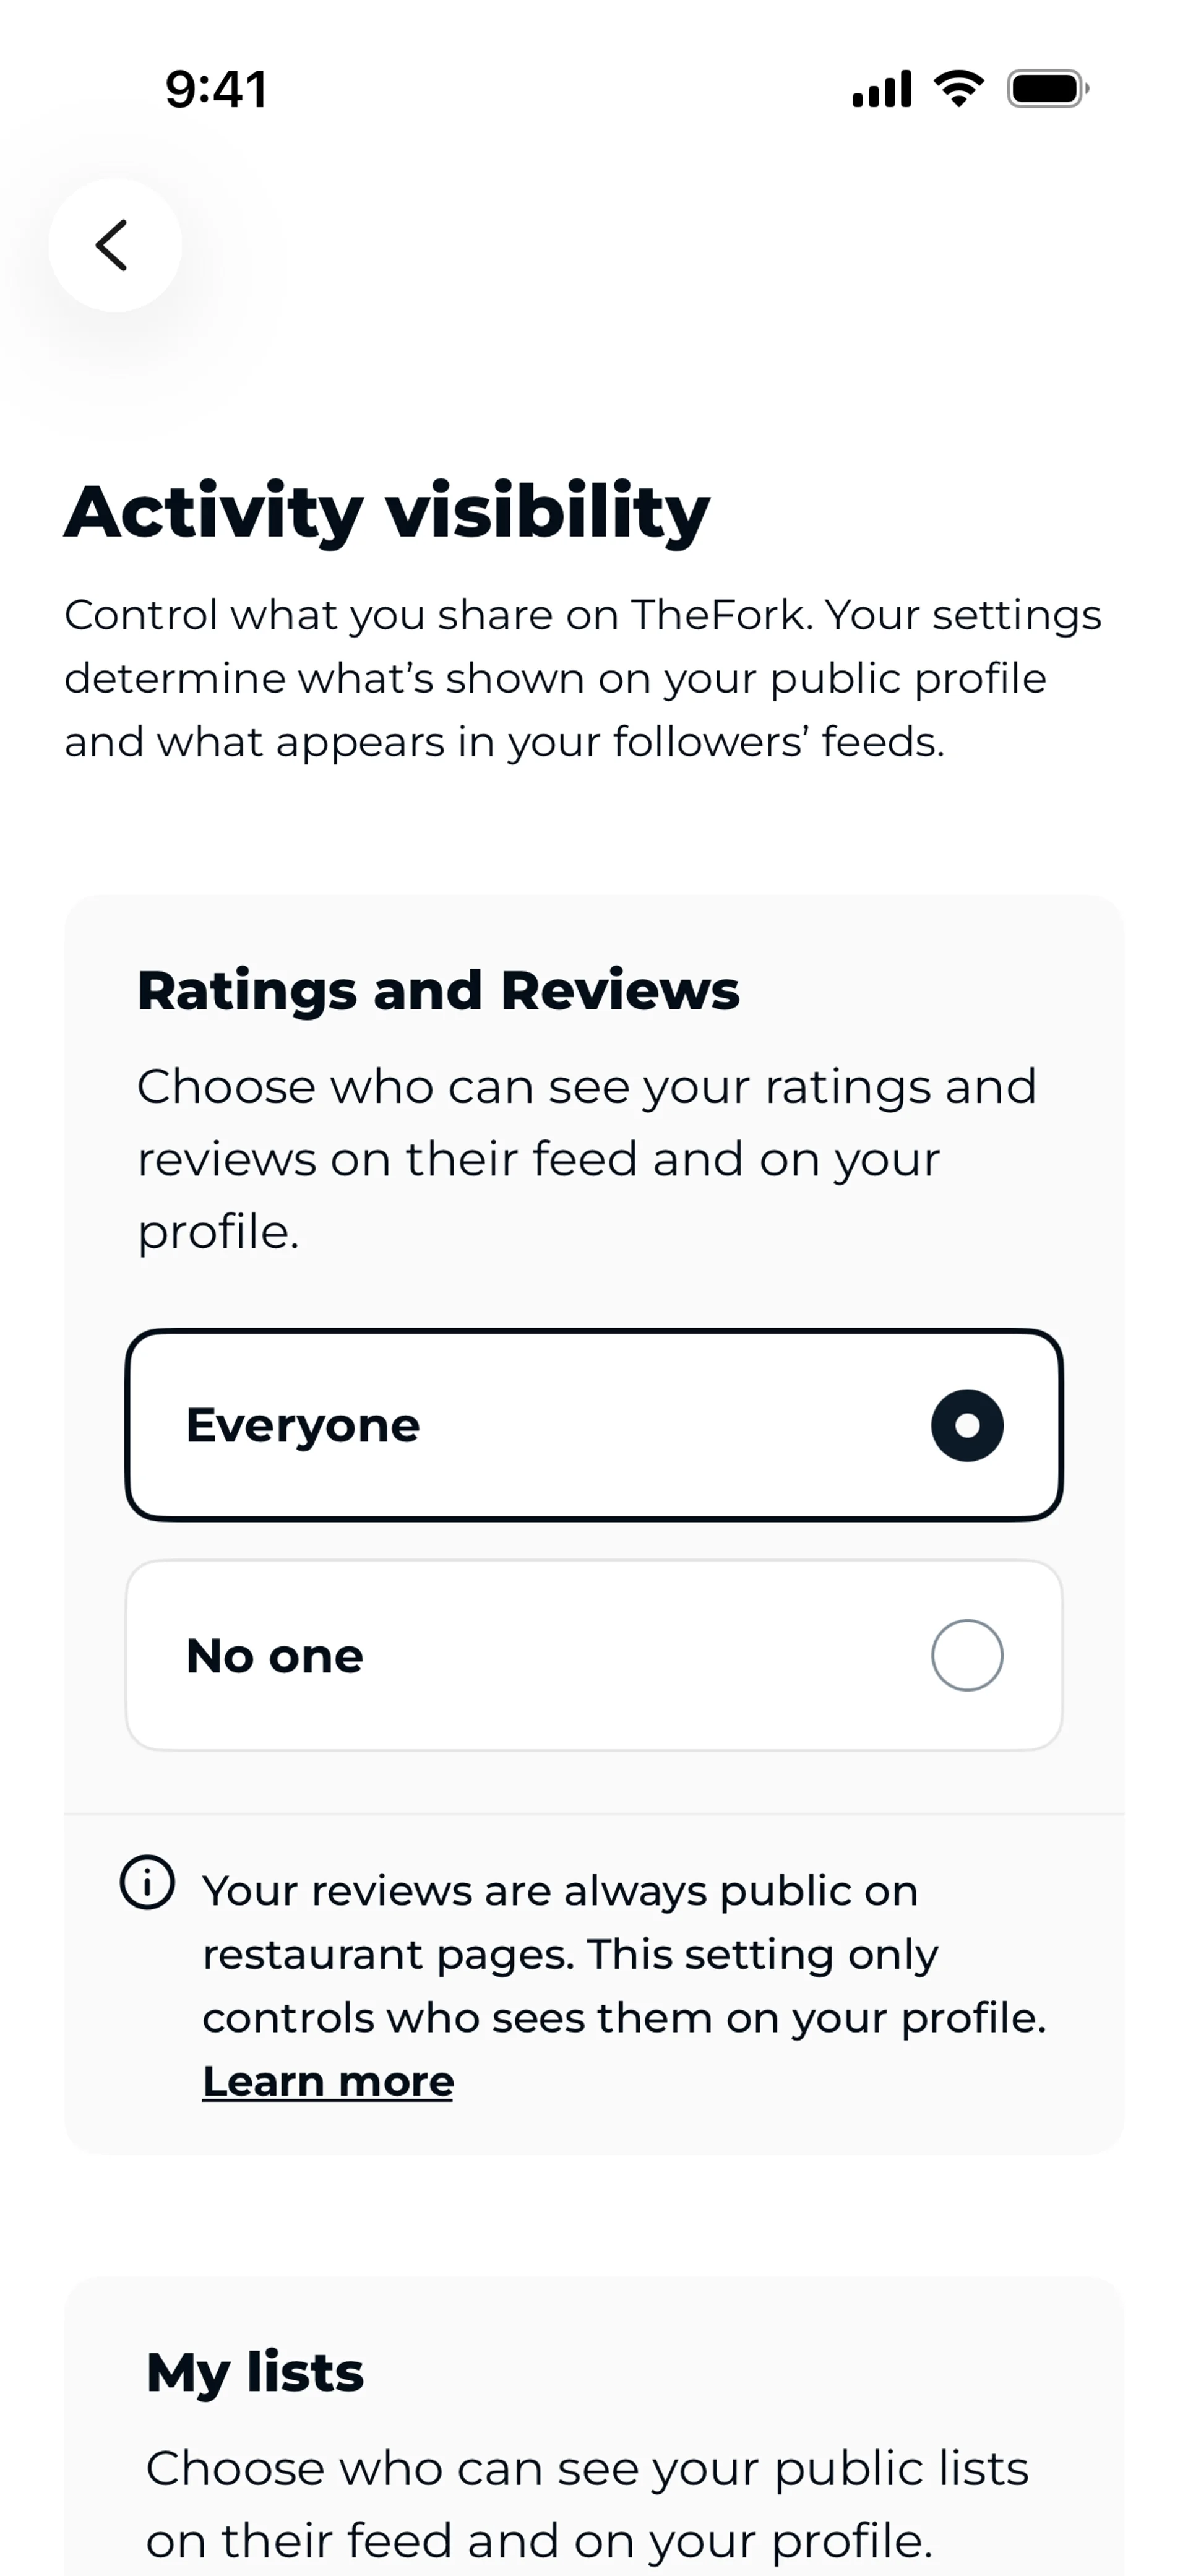Click "Choose who can see your ratings" text

(586, 1087)
